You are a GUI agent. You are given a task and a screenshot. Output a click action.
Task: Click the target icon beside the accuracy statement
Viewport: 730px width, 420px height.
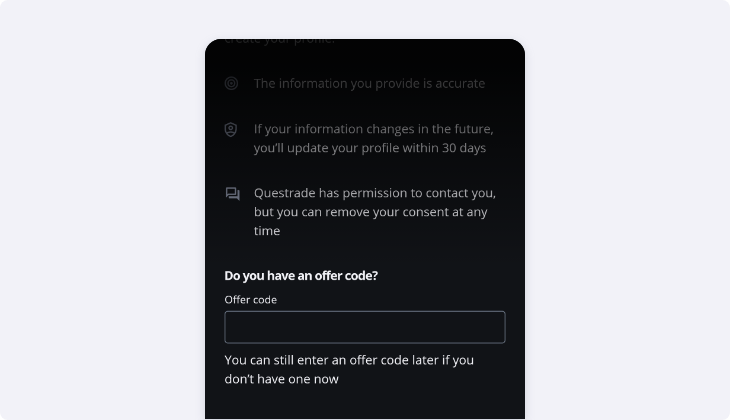click(x=232, y=84)
